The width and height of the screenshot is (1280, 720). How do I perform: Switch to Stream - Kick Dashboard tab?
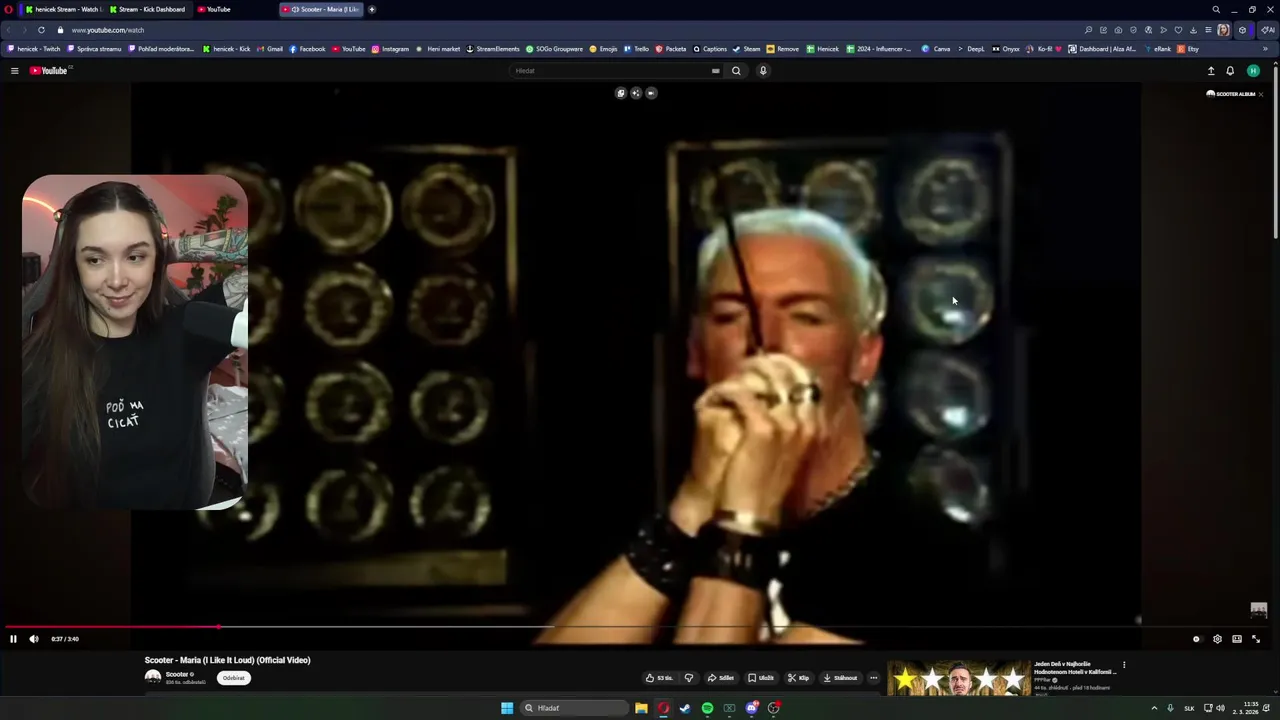(147, 9)
